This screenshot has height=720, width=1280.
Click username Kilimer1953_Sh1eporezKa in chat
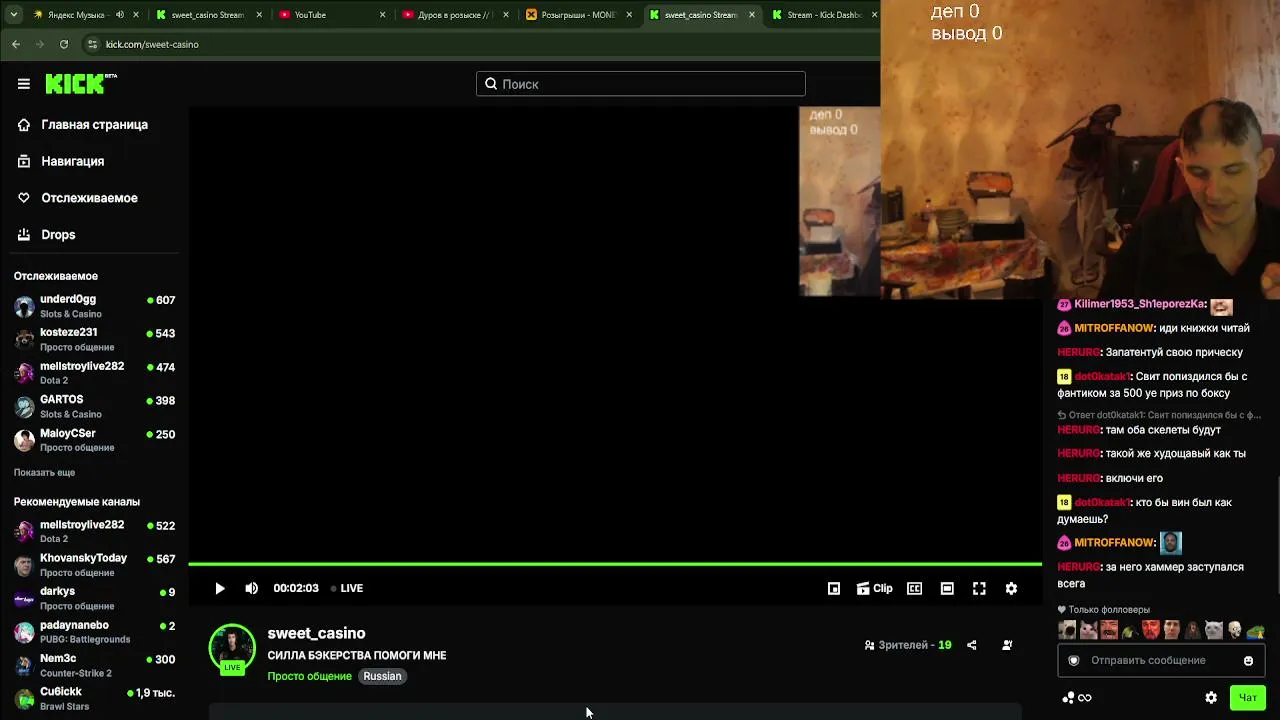coord(1140,304)
